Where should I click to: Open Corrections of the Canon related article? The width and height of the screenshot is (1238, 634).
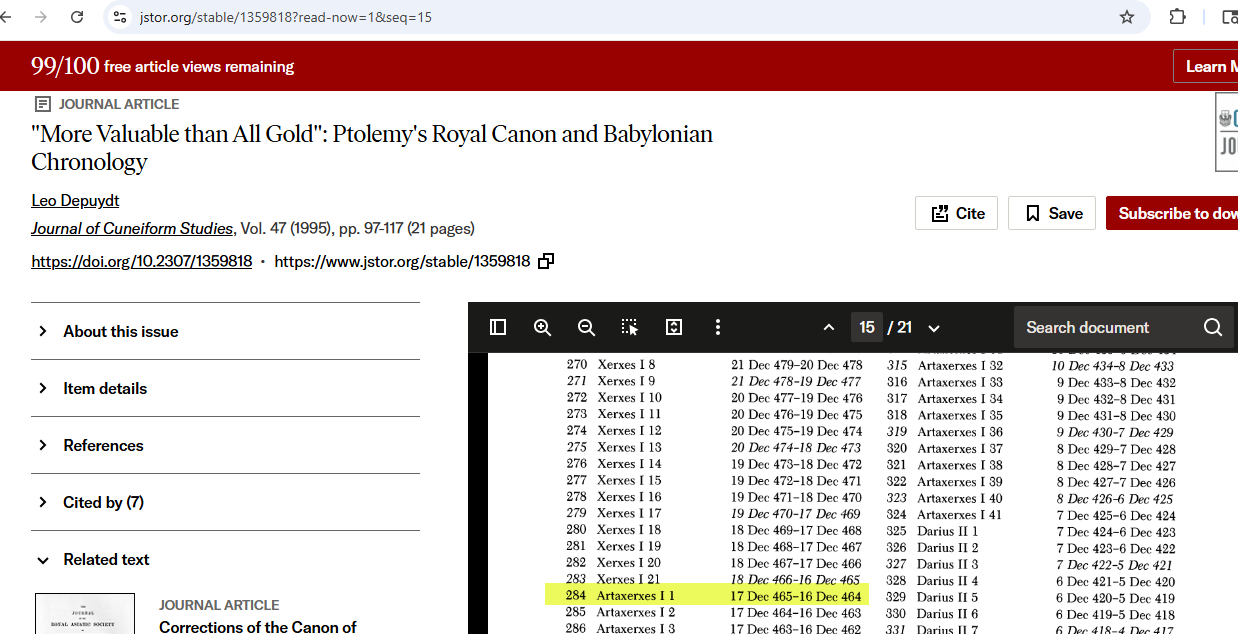(257, 627)
